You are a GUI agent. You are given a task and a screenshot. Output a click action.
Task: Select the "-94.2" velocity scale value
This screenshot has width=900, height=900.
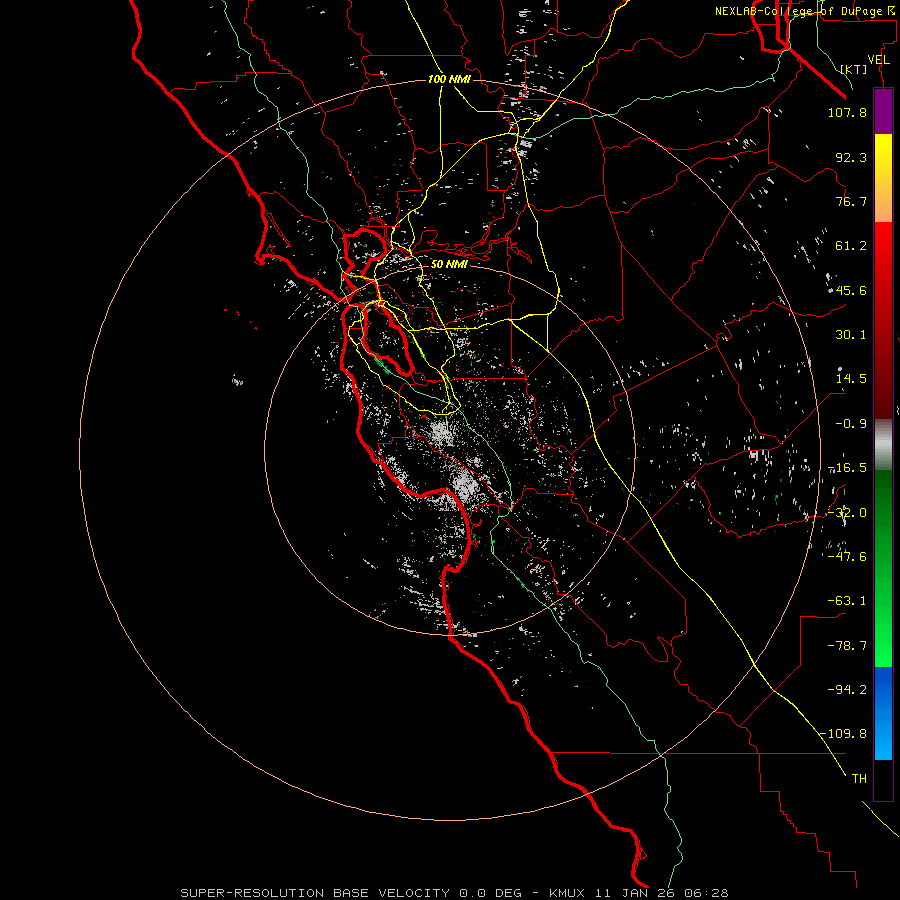coord(847,689)
